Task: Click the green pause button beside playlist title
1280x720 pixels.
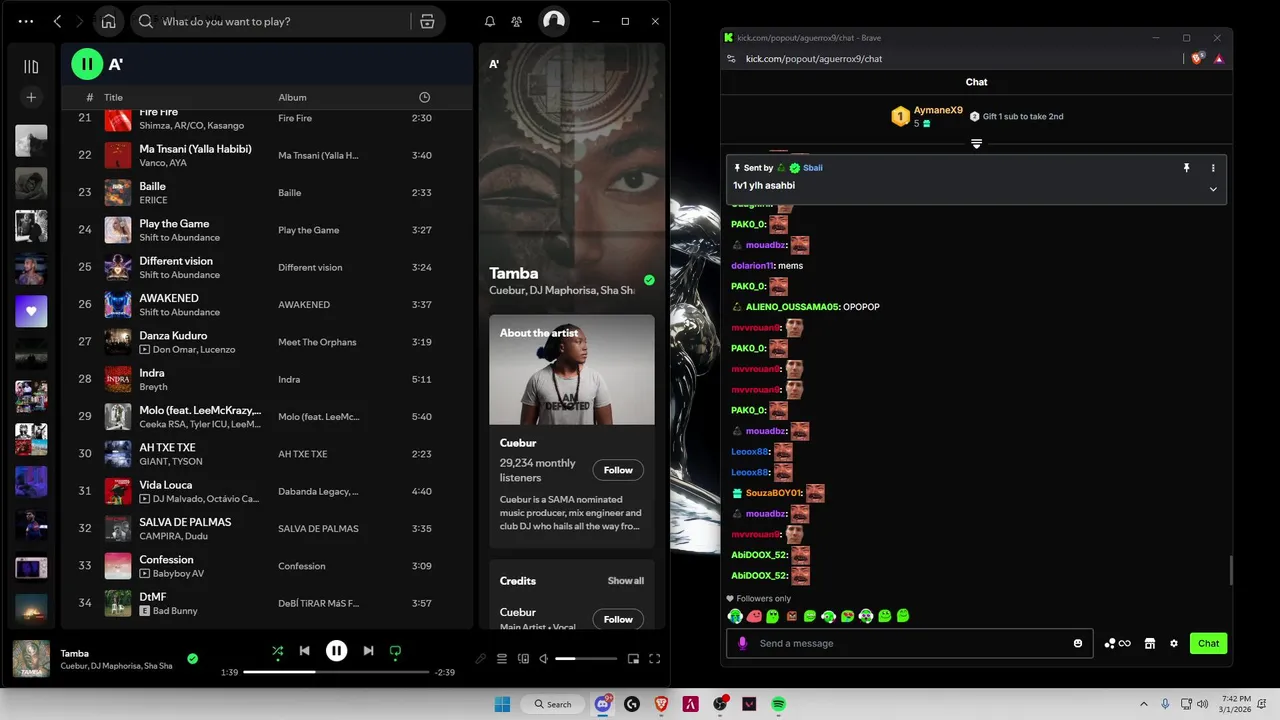Action: [87, 64]
